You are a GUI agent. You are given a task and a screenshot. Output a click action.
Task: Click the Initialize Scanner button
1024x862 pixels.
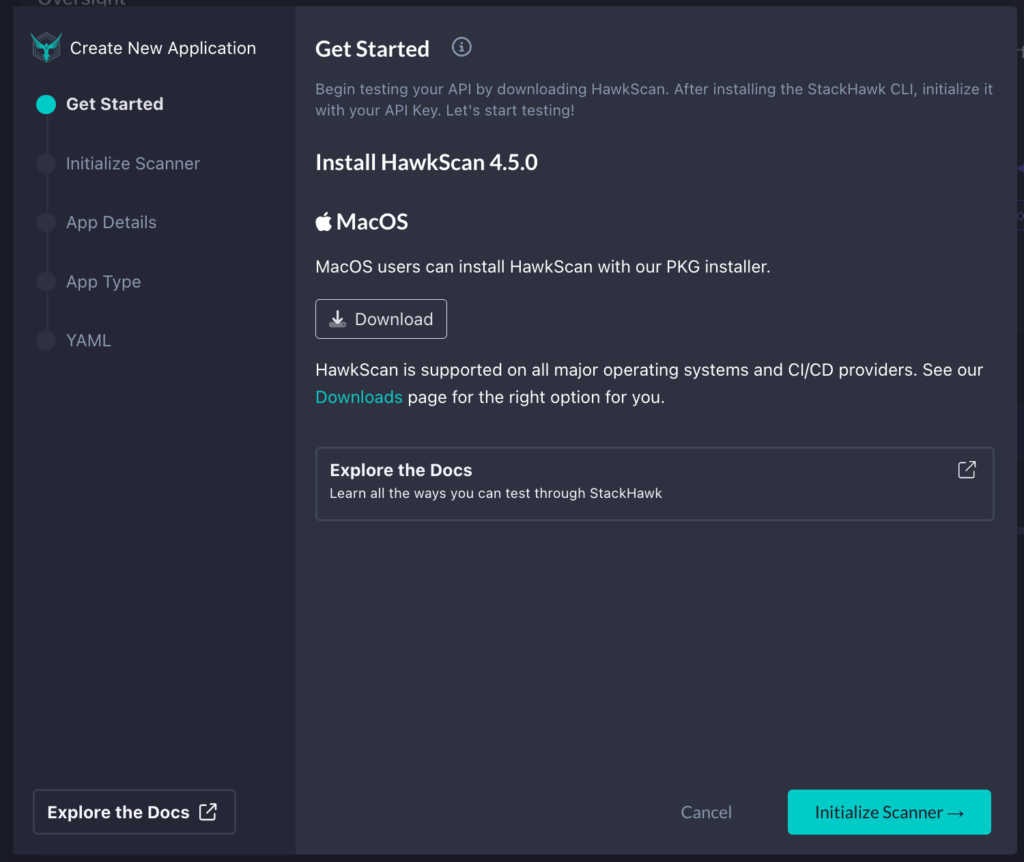(889, 812)
